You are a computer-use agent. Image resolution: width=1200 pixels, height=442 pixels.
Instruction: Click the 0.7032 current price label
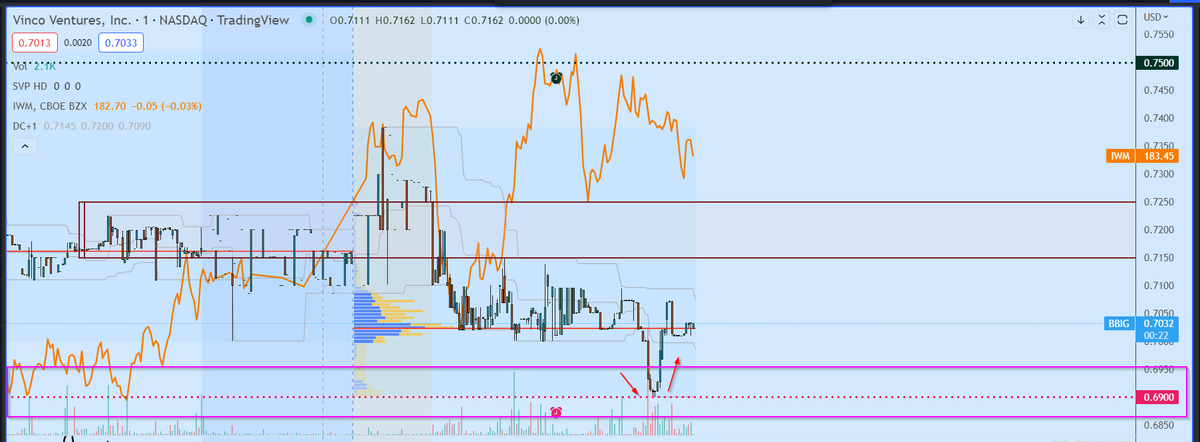(x=1157, y=324)
